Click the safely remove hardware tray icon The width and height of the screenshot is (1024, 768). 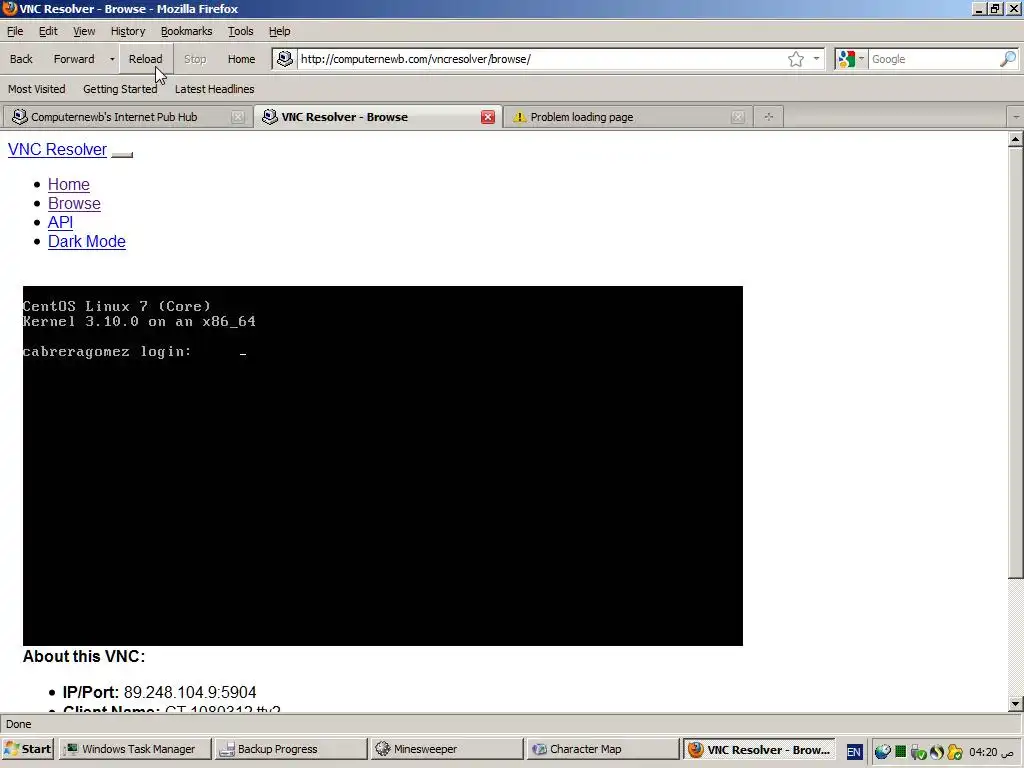(918, 752)
